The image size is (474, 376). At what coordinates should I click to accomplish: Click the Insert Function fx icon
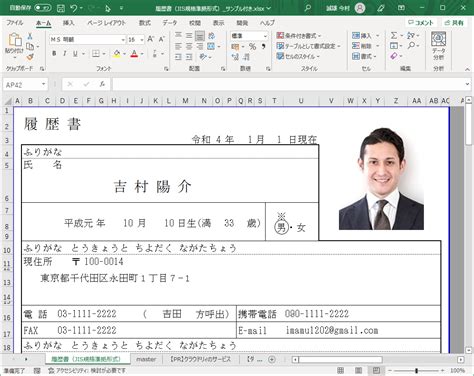[102, 84]
